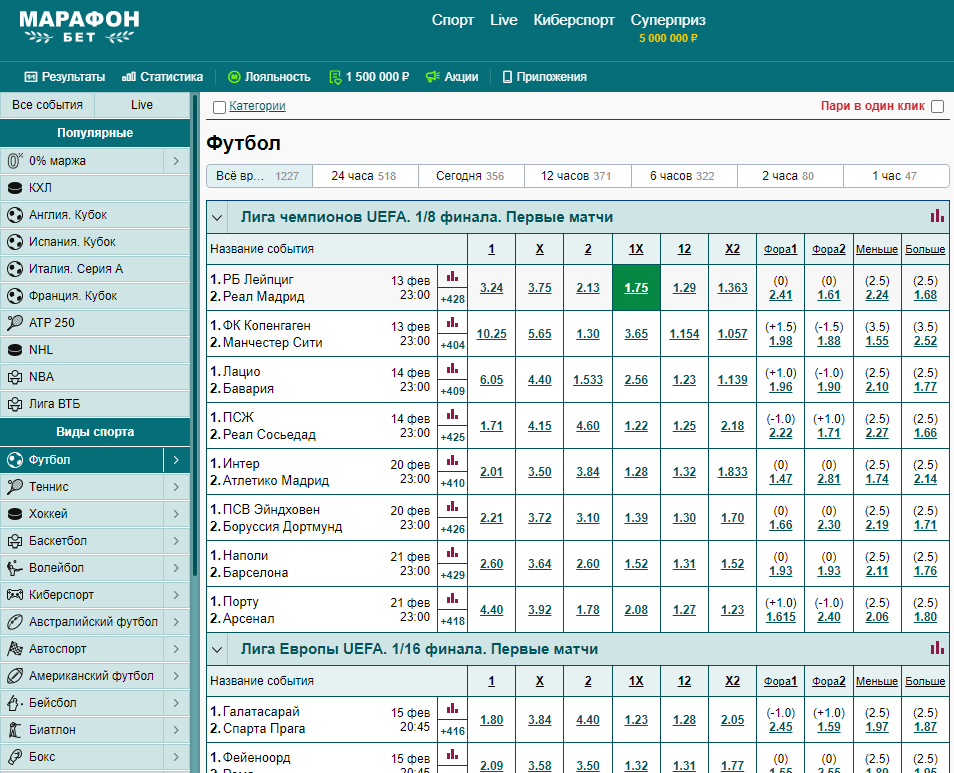Image resolution: width=954 pixels, height=773 pixels.
Task: Open Биатлон sport in sidebar
Action: tap(82, 730)
